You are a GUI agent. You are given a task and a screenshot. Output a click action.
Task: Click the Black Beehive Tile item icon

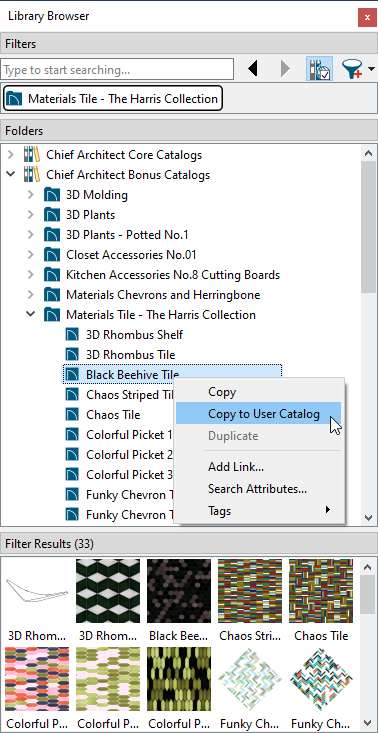(x=72, y=374)
